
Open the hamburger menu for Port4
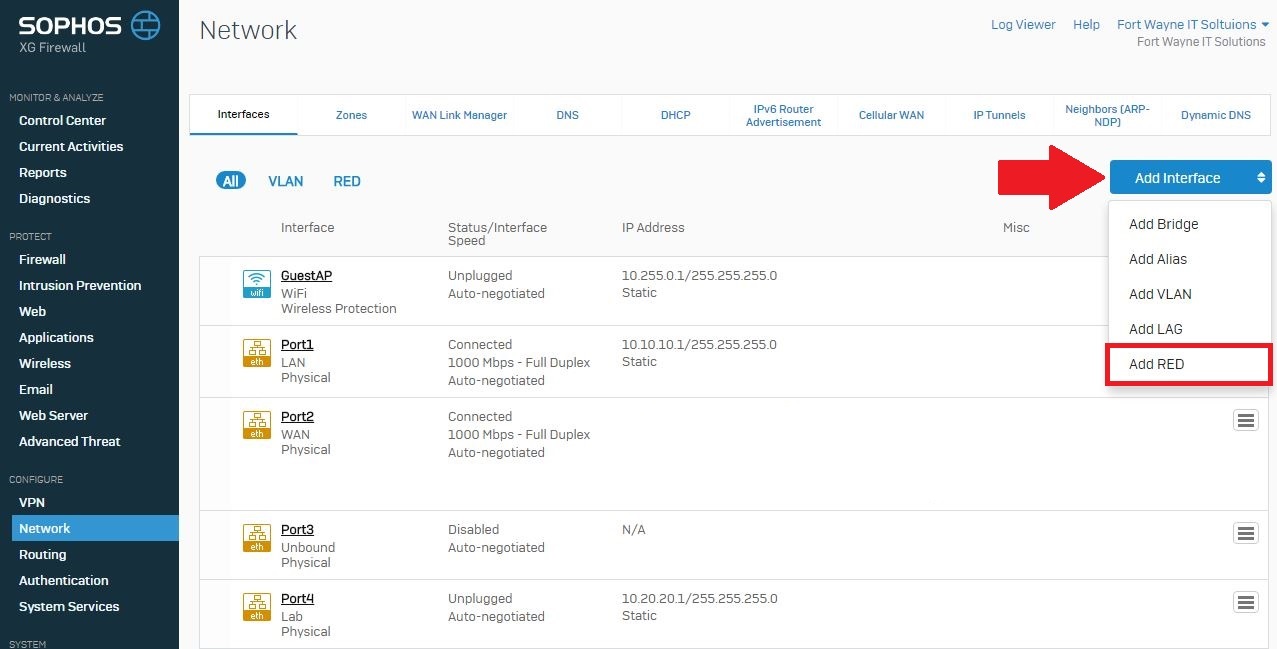click(x=1245, y=602)
